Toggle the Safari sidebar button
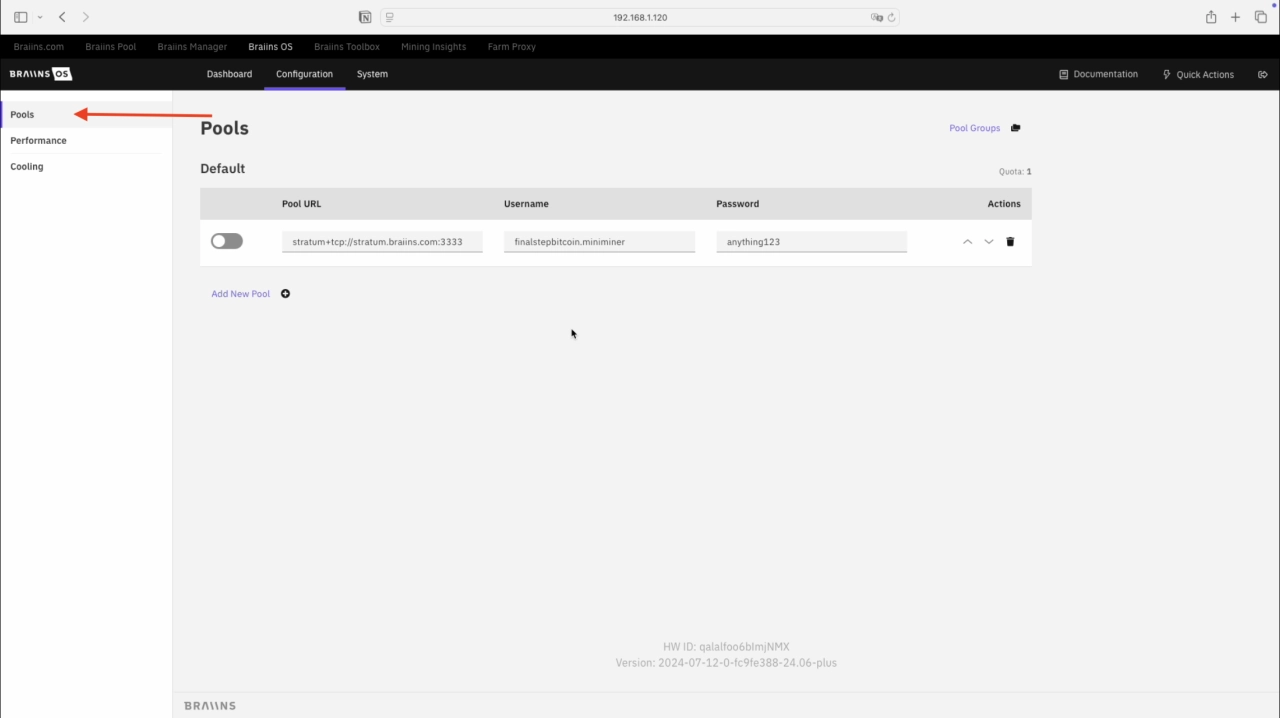 pos(20,17)
